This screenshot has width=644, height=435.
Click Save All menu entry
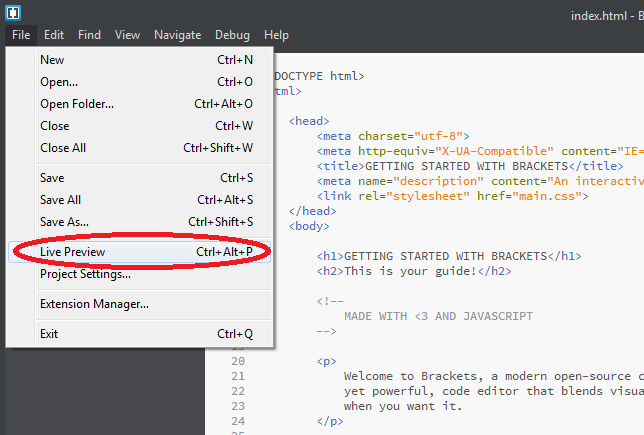tap(139, 200)
